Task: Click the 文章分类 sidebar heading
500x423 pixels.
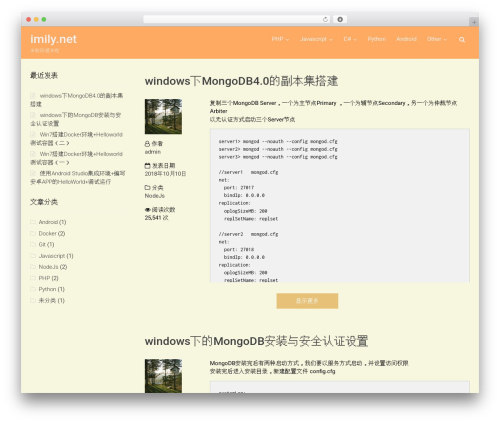Action: (44, 202)
